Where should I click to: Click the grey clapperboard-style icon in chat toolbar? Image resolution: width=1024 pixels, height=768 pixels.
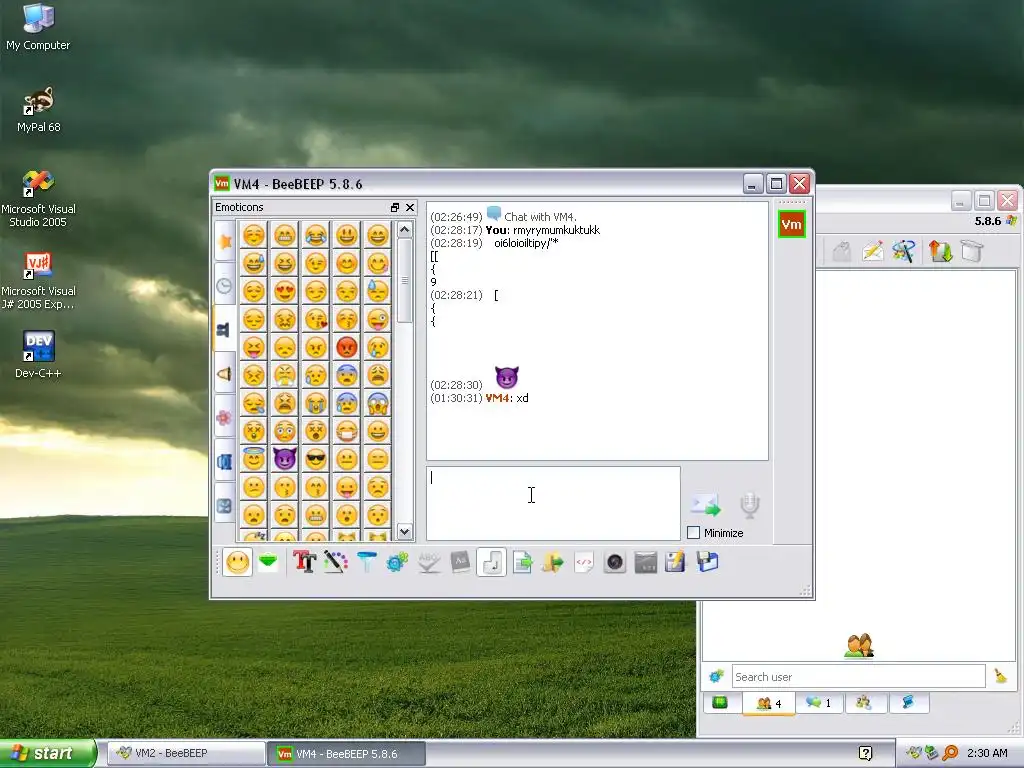pyautogui.click(x=645, y=562)
